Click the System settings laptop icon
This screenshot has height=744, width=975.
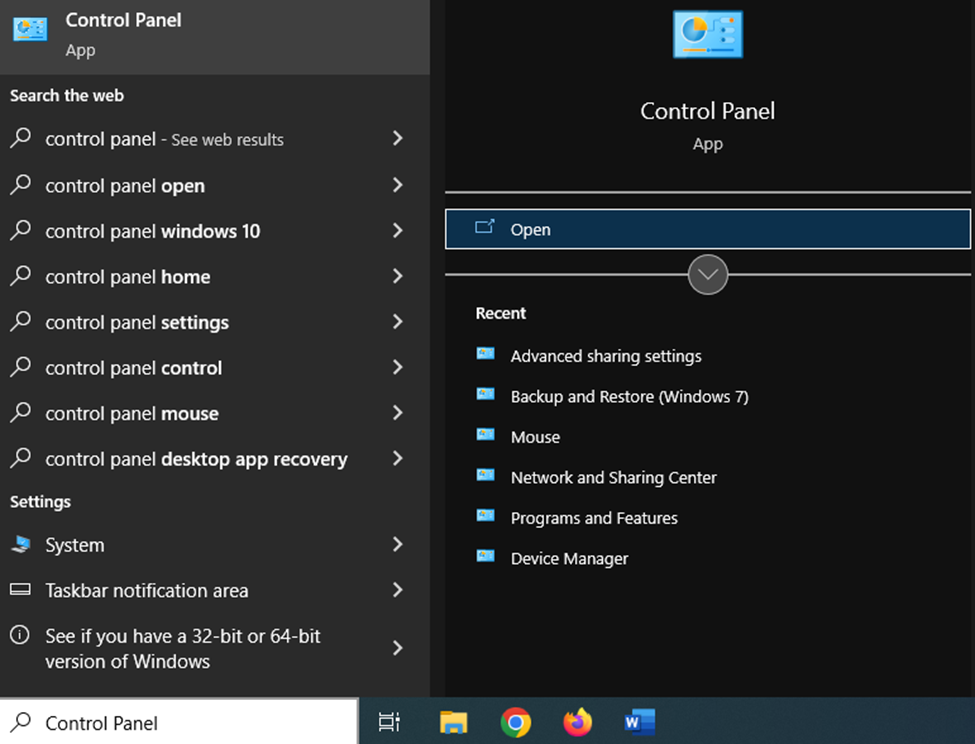coord(21,545)
